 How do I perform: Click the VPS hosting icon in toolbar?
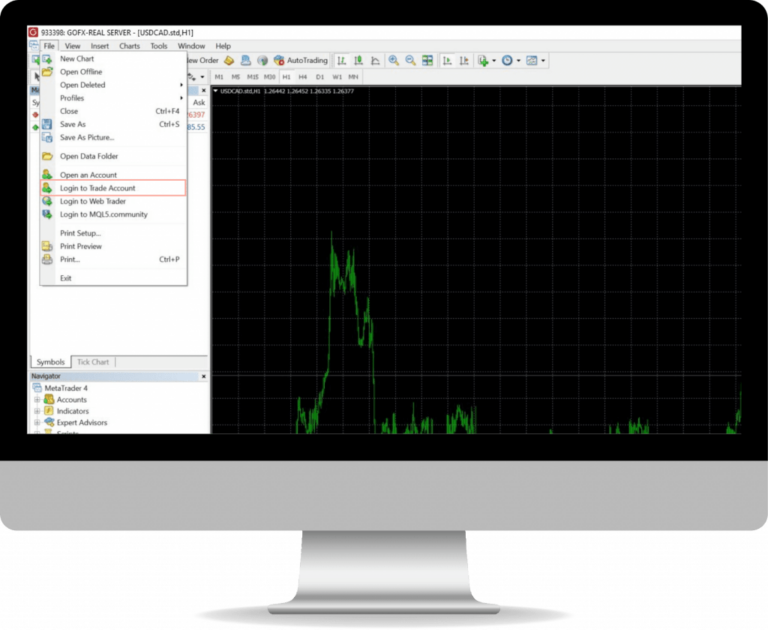(x=246, y=60)
